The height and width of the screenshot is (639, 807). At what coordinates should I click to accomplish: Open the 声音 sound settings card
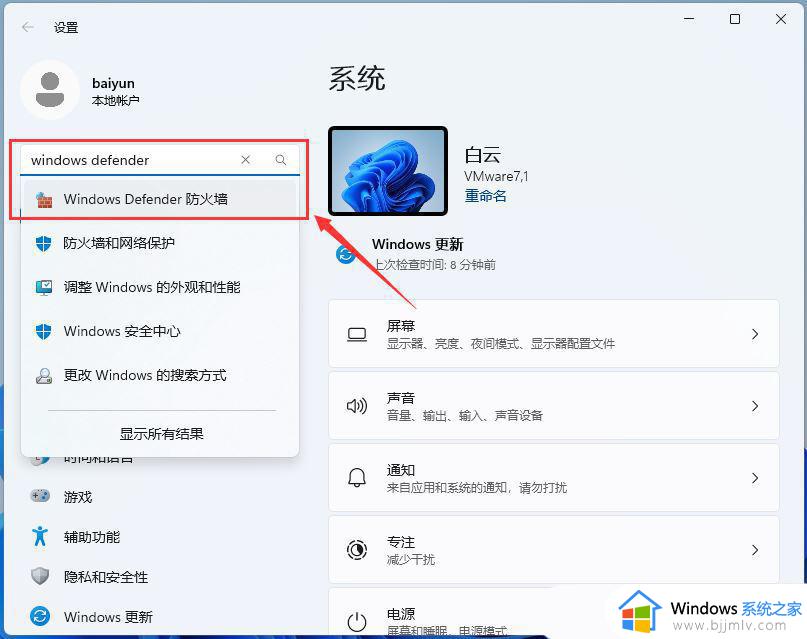coord(553,406)
